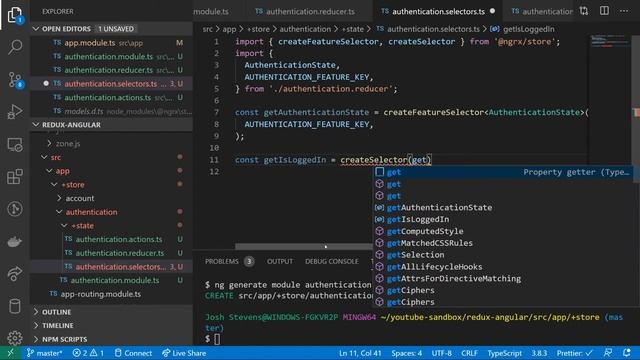The height and width of the screenshot is (360, 640).
Task: Select getAllLifecycleHooks suggestion
Action: coord(503,267)
